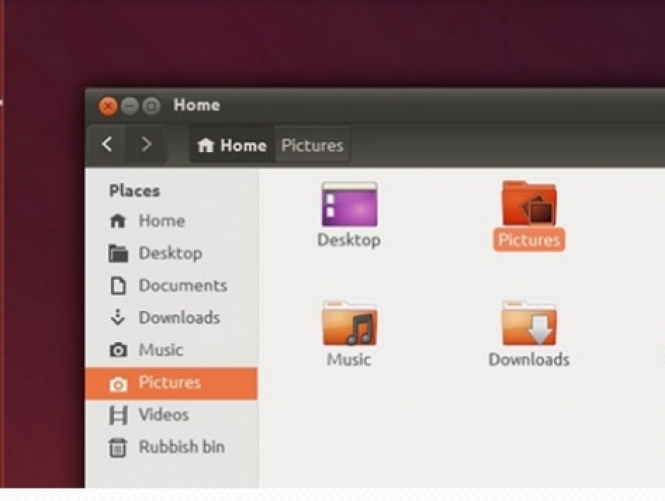The width and height of the screenshot is (665, 501).
Task: Maximize the file manager window
Action: [151, 105]
